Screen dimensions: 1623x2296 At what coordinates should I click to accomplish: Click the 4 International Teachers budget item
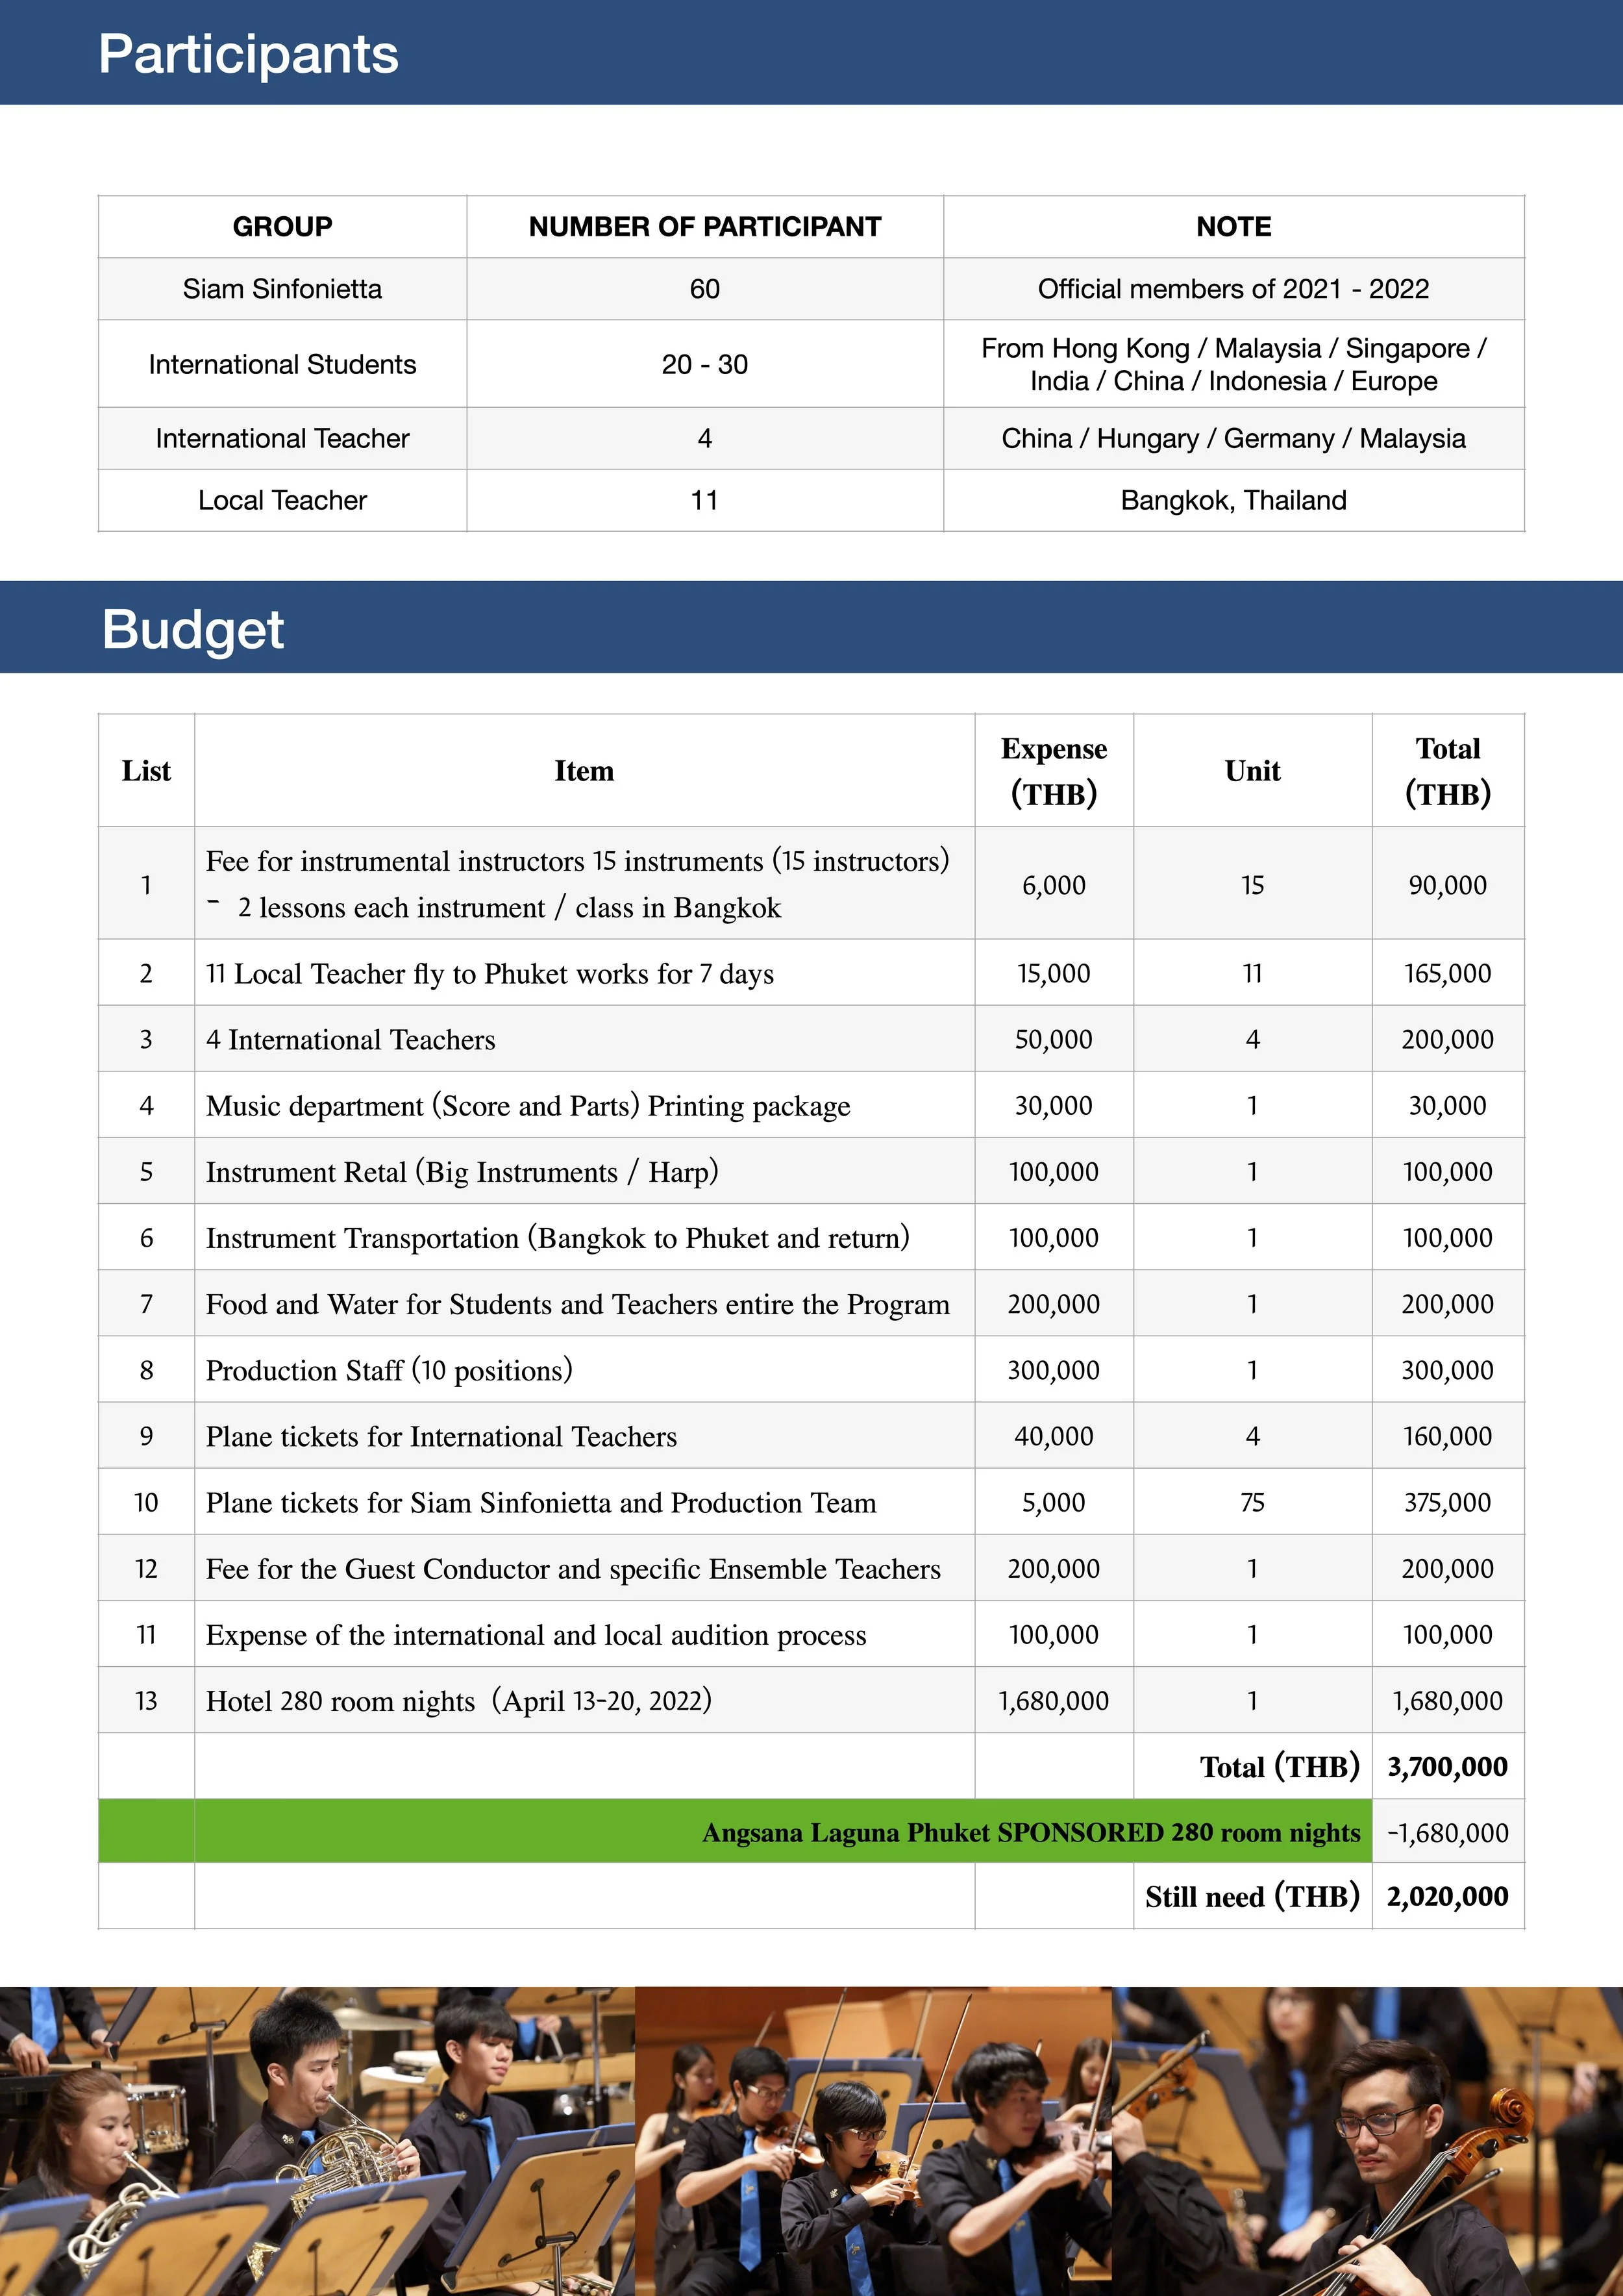[x=350, y=1040]
